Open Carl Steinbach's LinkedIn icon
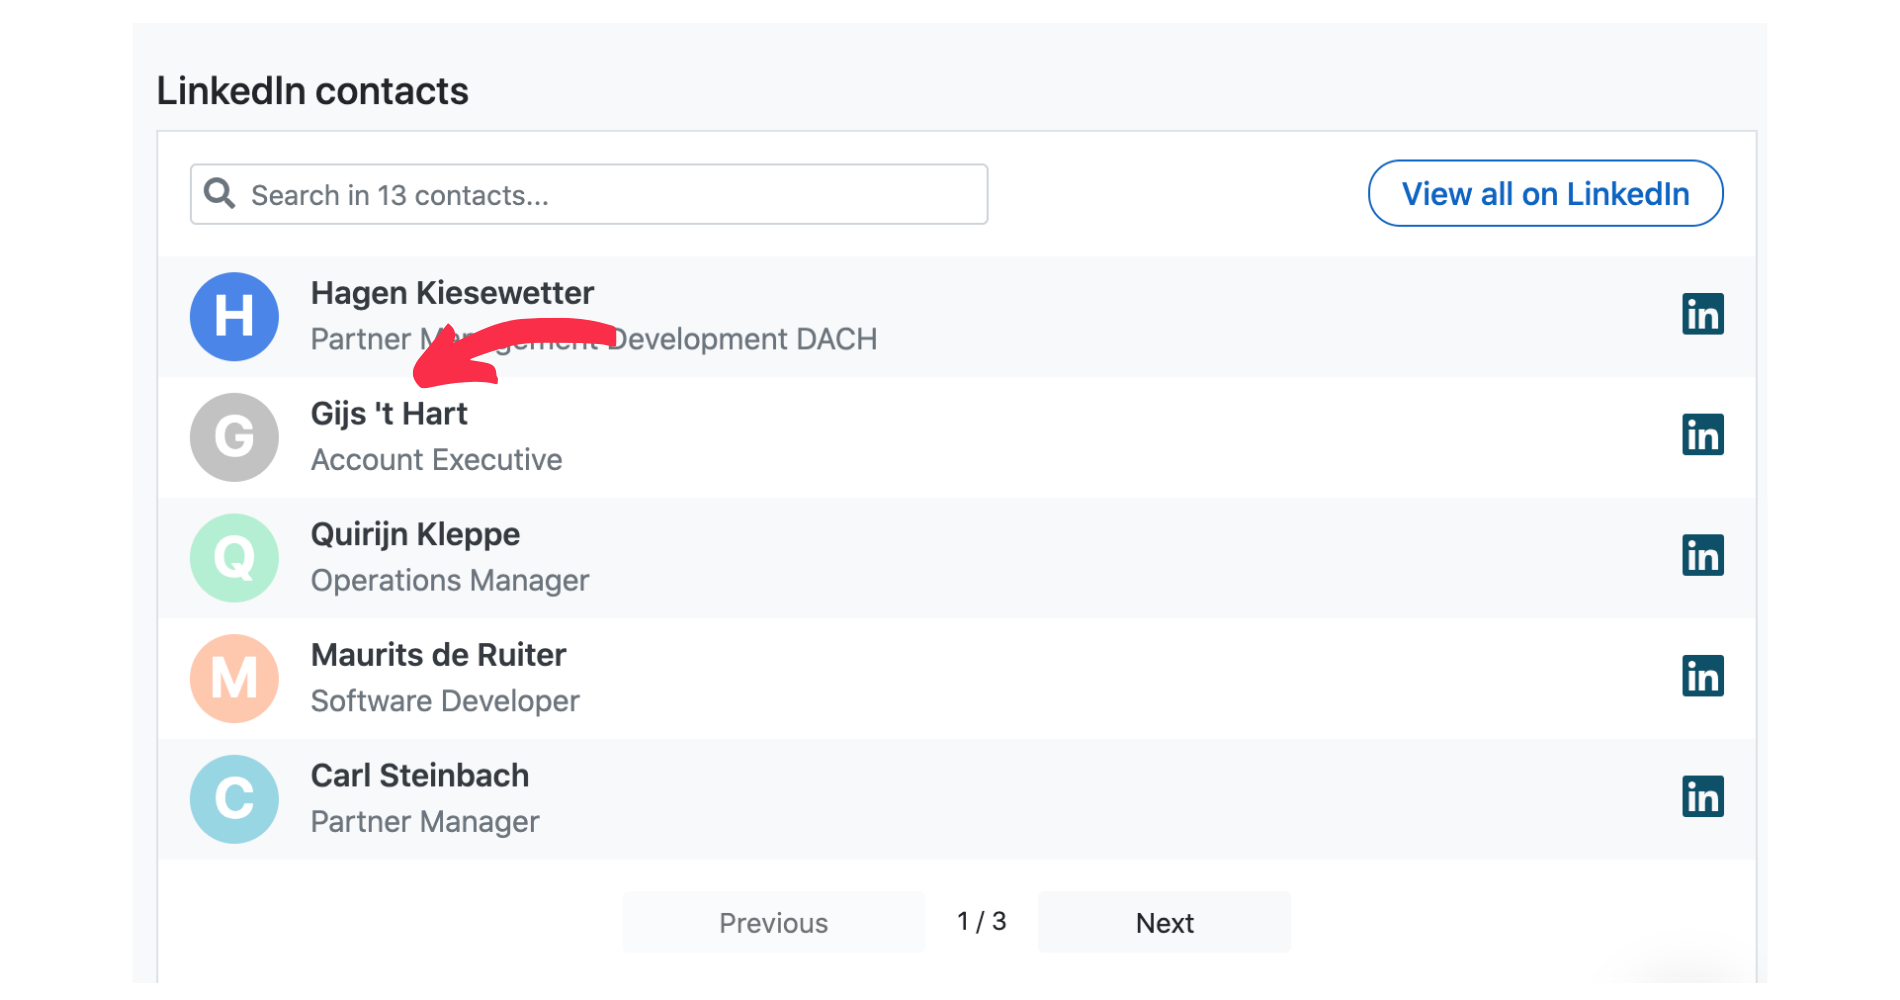Viewport: 1900px width, 1000px height. tap(1702, 797)
